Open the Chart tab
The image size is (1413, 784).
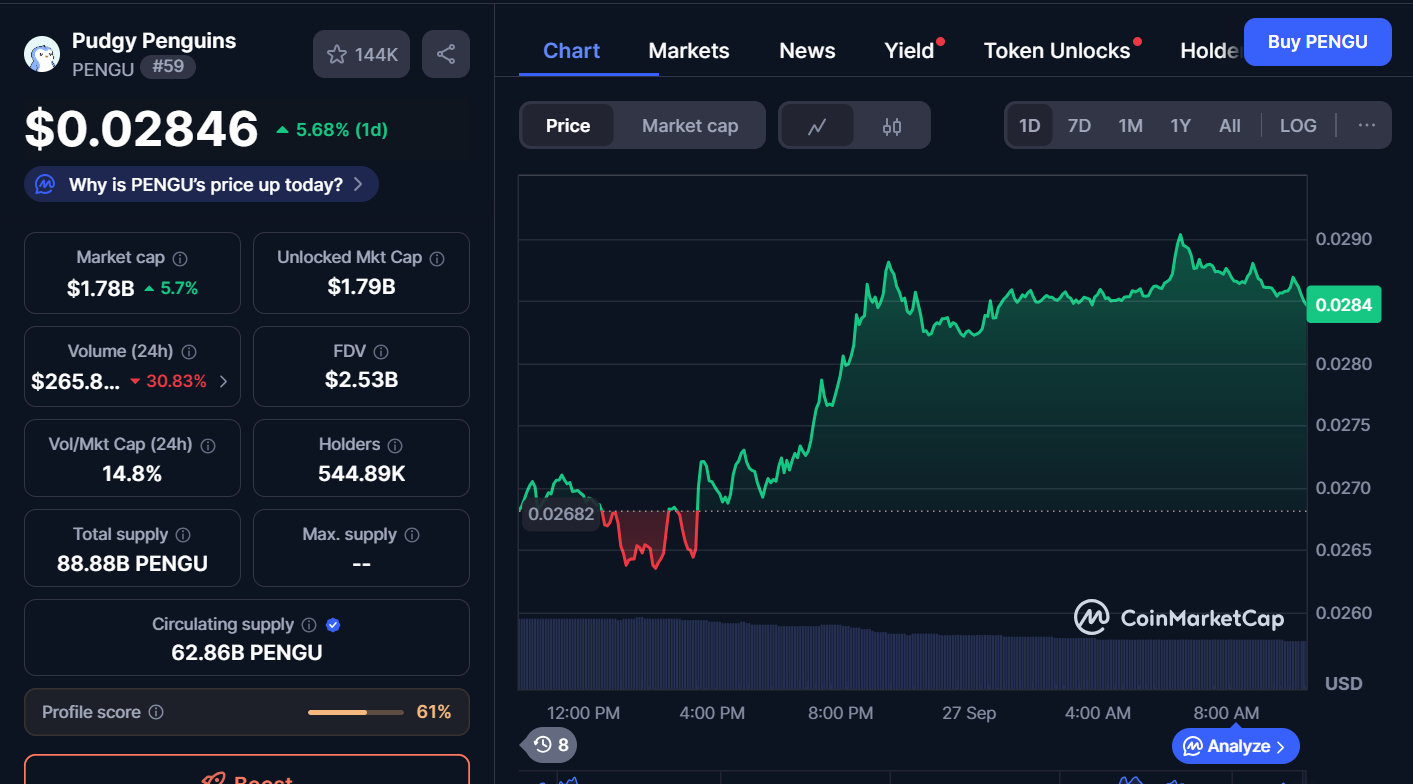(572, 51)
